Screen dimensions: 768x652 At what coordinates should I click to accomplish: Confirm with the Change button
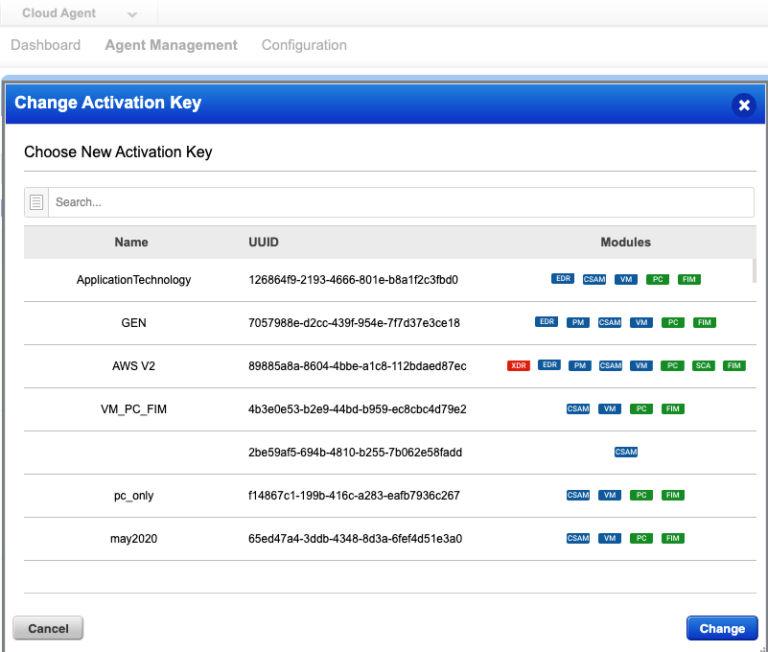pyautogui.click(x=722, y=628)
